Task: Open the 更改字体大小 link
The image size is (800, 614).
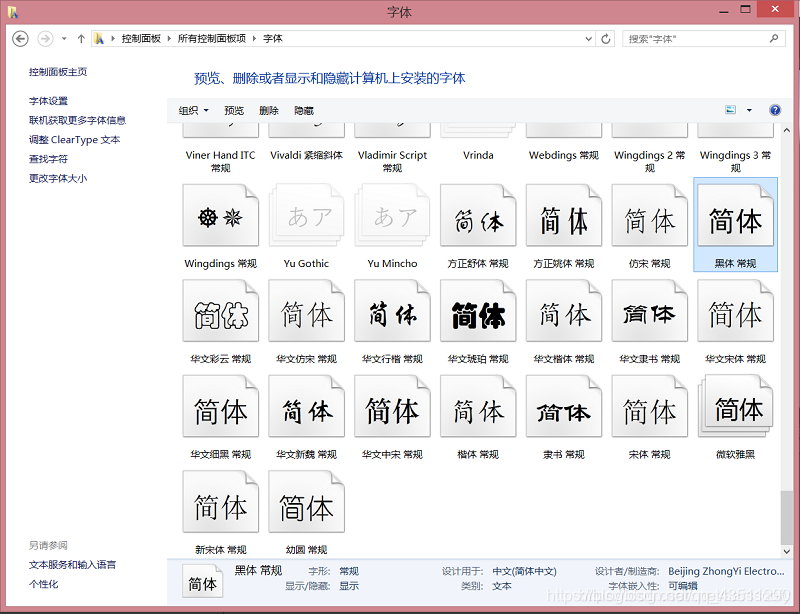Action: [58, 179]
